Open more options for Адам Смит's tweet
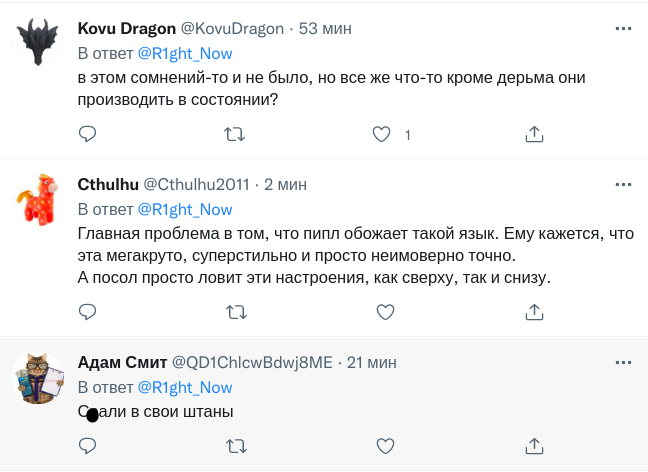The image size is (648, 472). tap(623, 362)
